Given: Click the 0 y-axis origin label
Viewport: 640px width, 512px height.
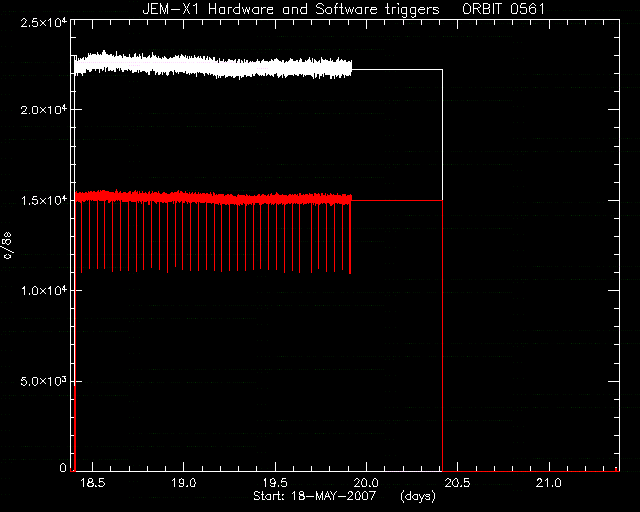Looking at the screenshot, I should [x=63, y=467].
